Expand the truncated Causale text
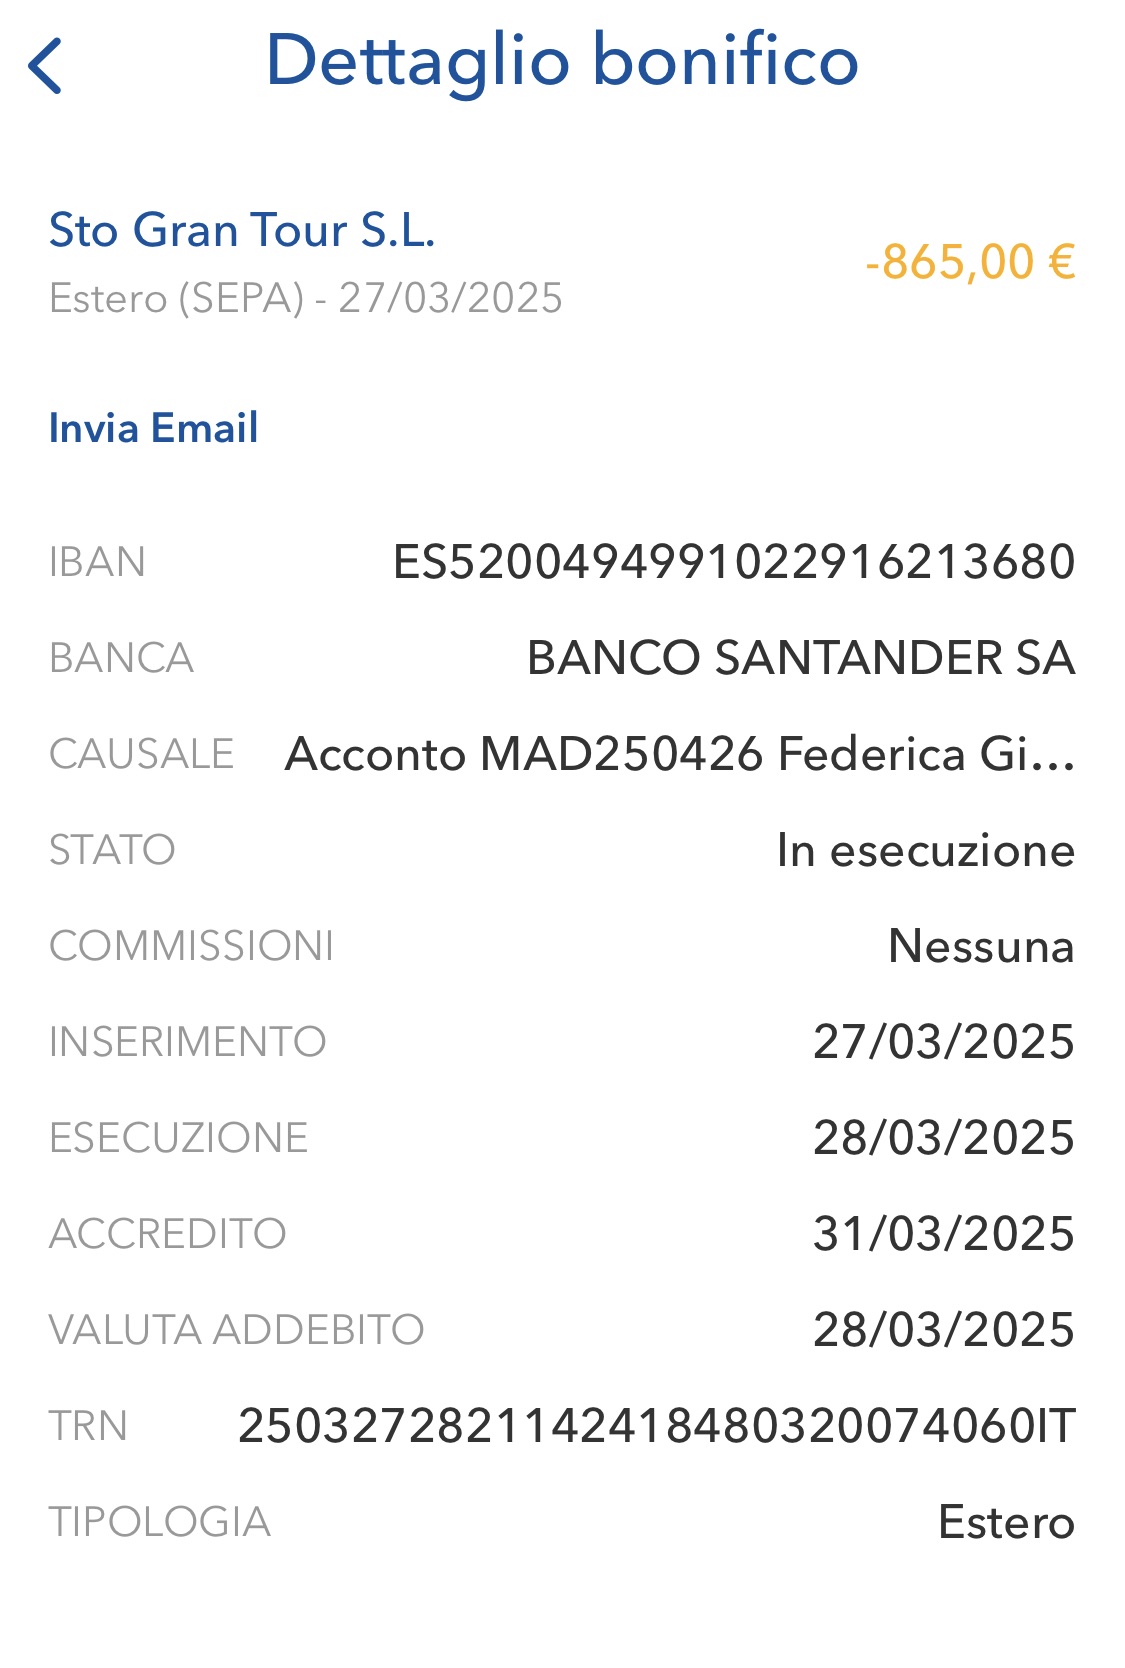 click(680, 754)
